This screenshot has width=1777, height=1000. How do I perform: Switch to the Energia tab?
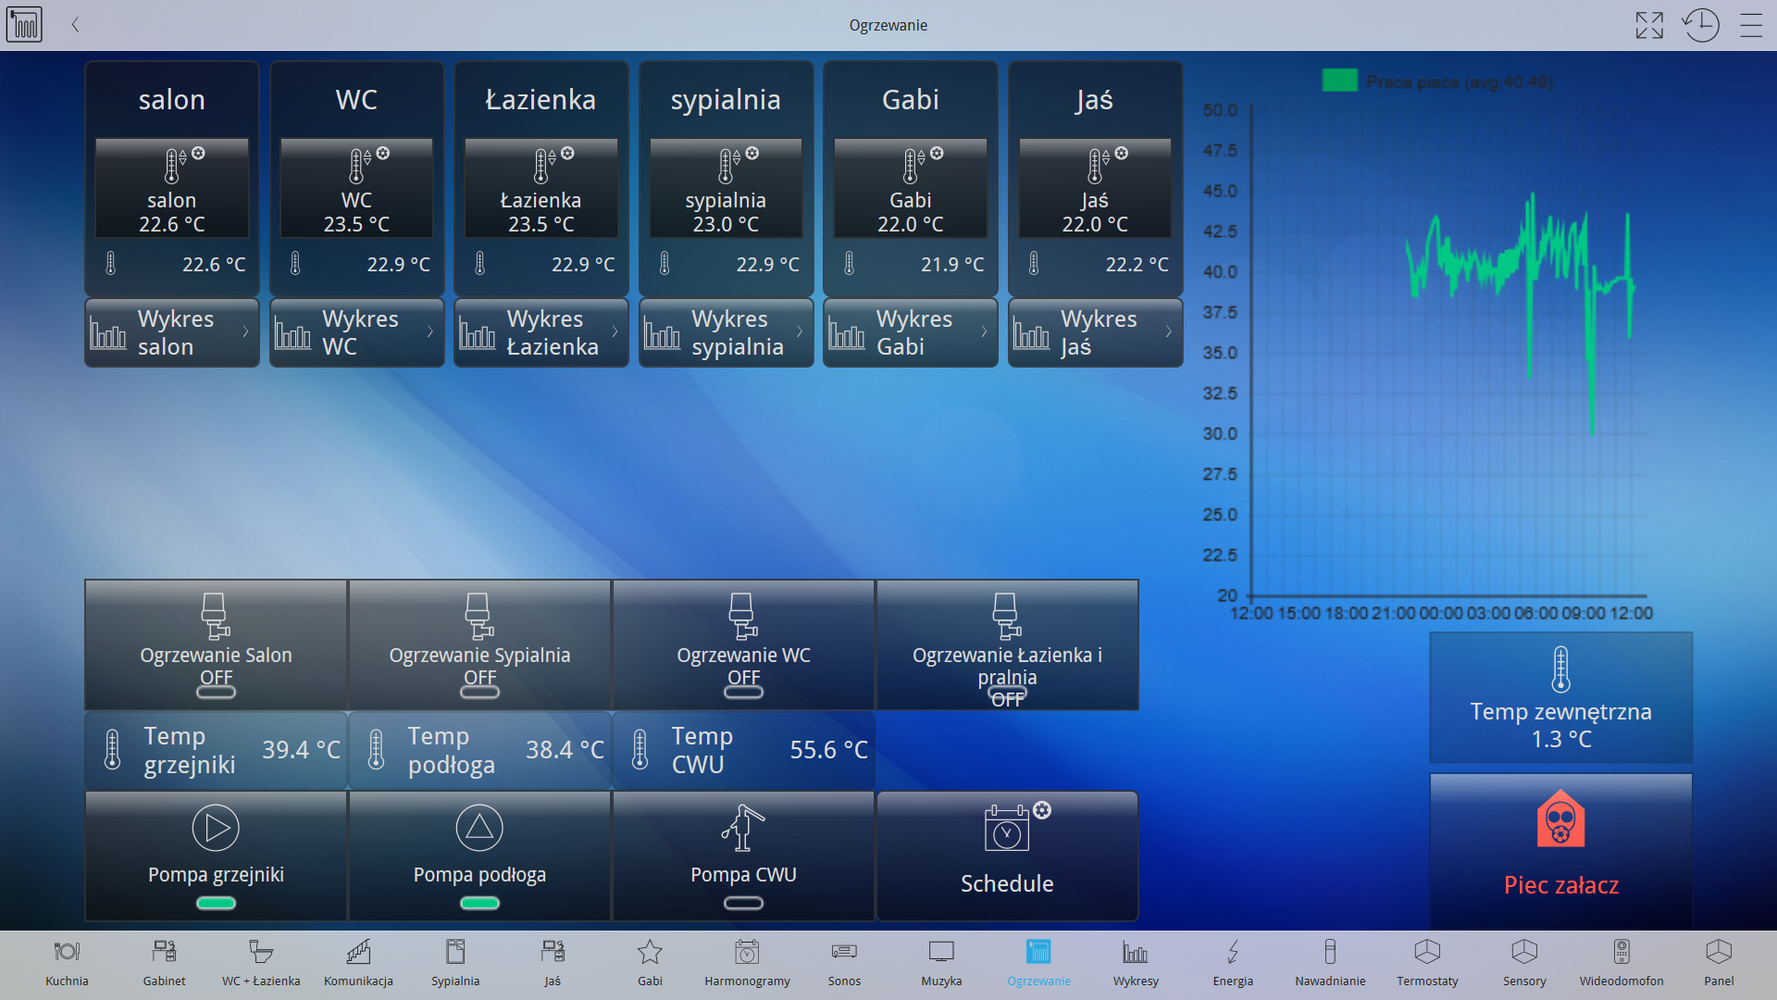click(x=1232, y=963)
